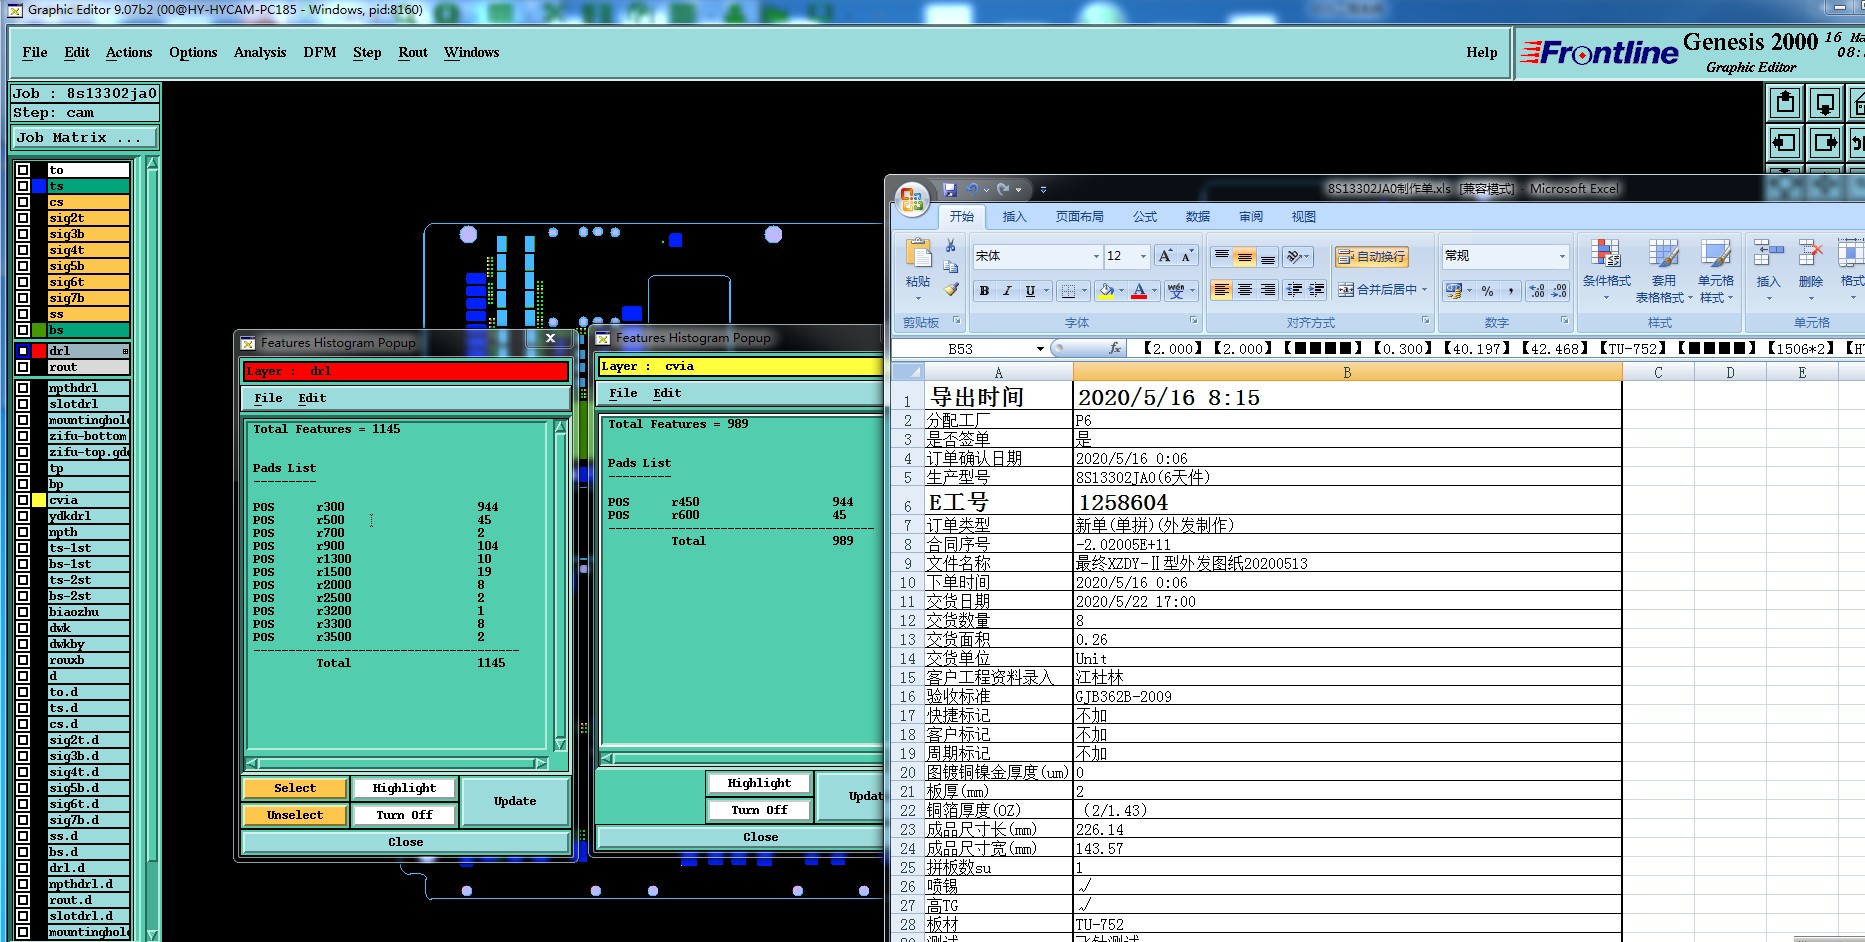This screenshot has width=1865, height=942.
Task: Click the 自动换行 wrap text button
Action: click(1371, 257)
